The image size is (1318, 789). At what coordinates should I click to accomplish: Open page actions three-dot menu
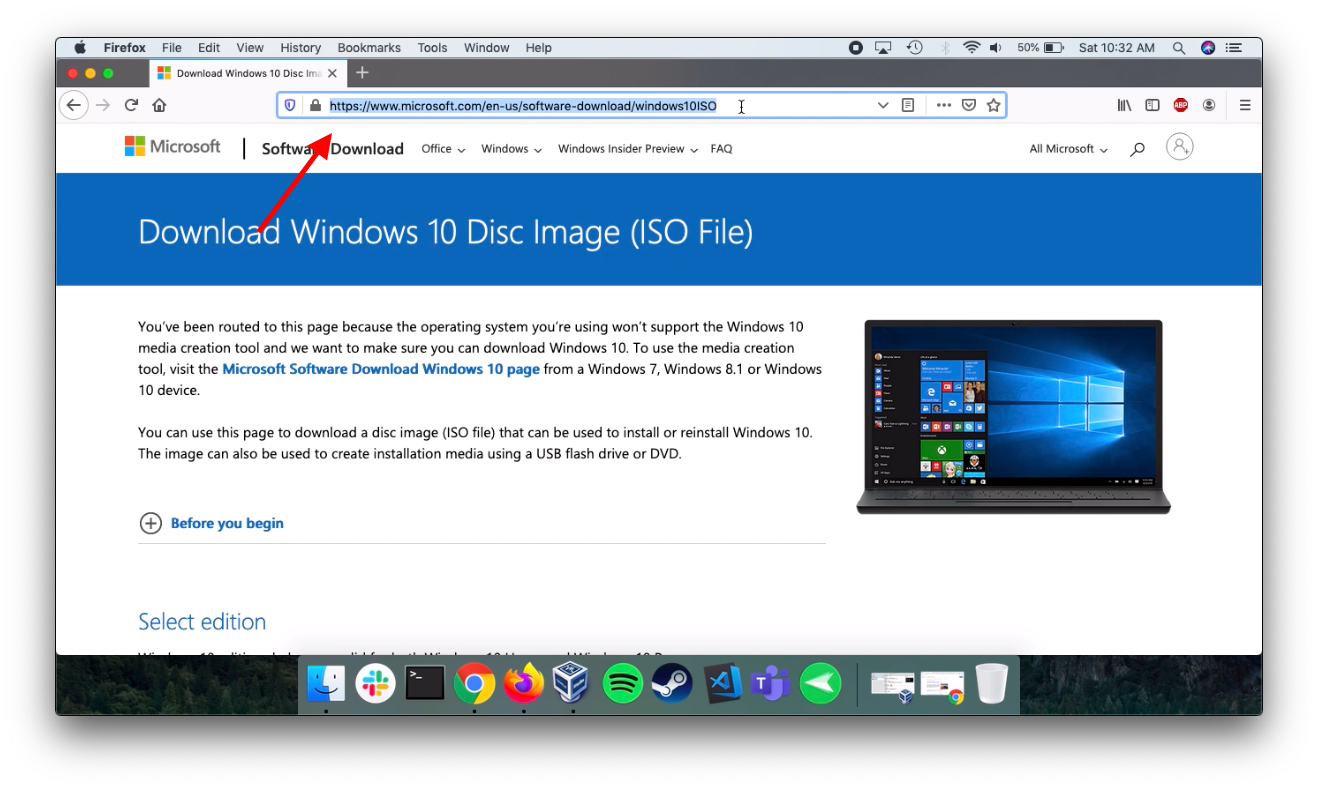click(944, 105)
